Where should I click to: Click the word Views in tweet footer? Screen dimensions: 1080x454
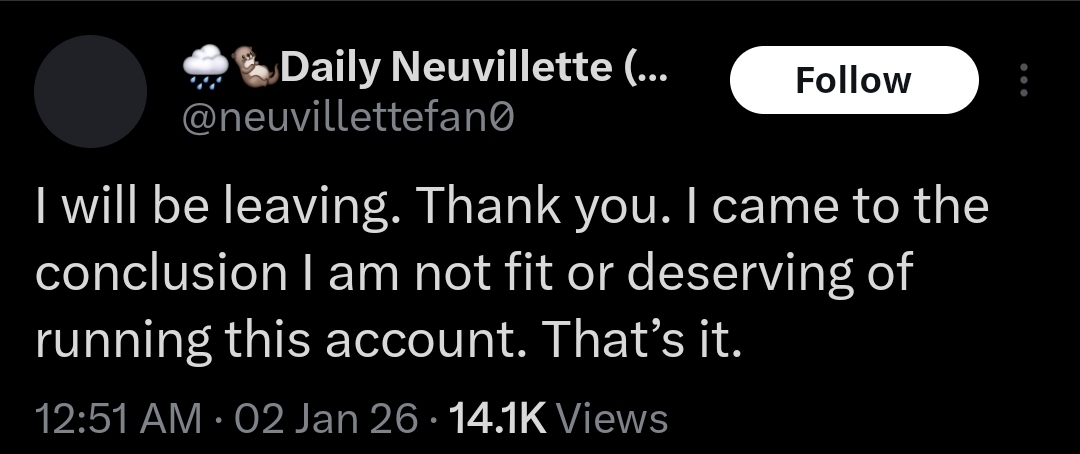pyautogui.click(x=609, y=418)
